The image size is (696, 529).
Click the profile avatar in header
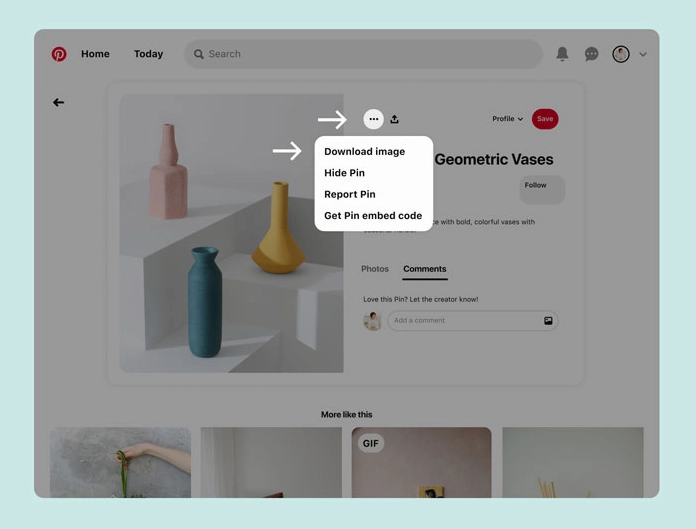(x=621, y=54)
